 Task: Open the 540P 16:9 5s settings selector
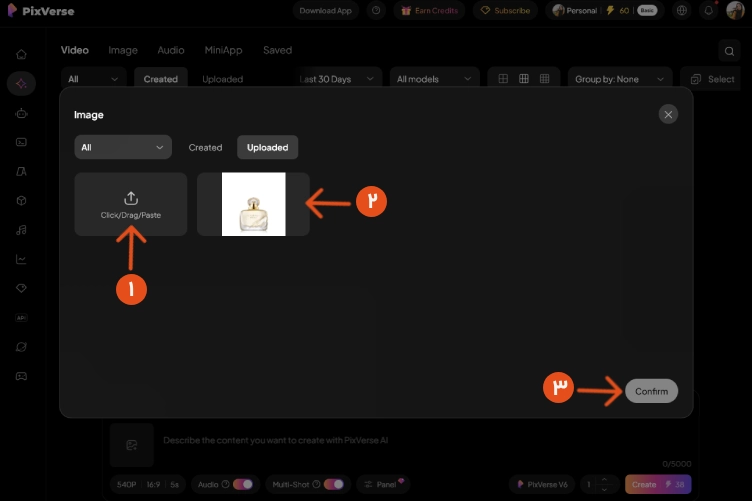click(x=148, y=484)
